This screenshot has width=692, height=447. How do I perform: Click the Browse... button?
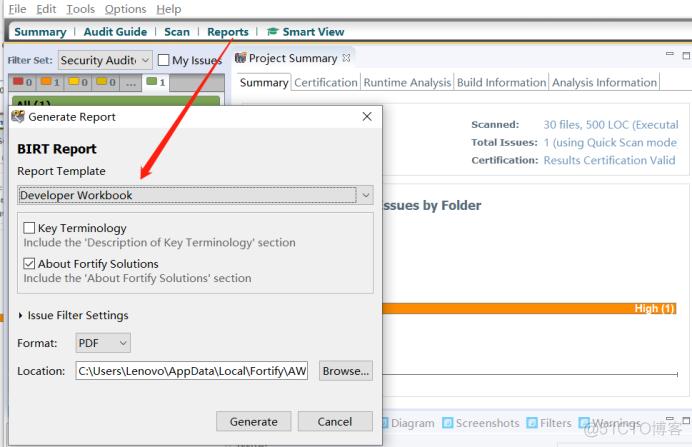[346, 371]
